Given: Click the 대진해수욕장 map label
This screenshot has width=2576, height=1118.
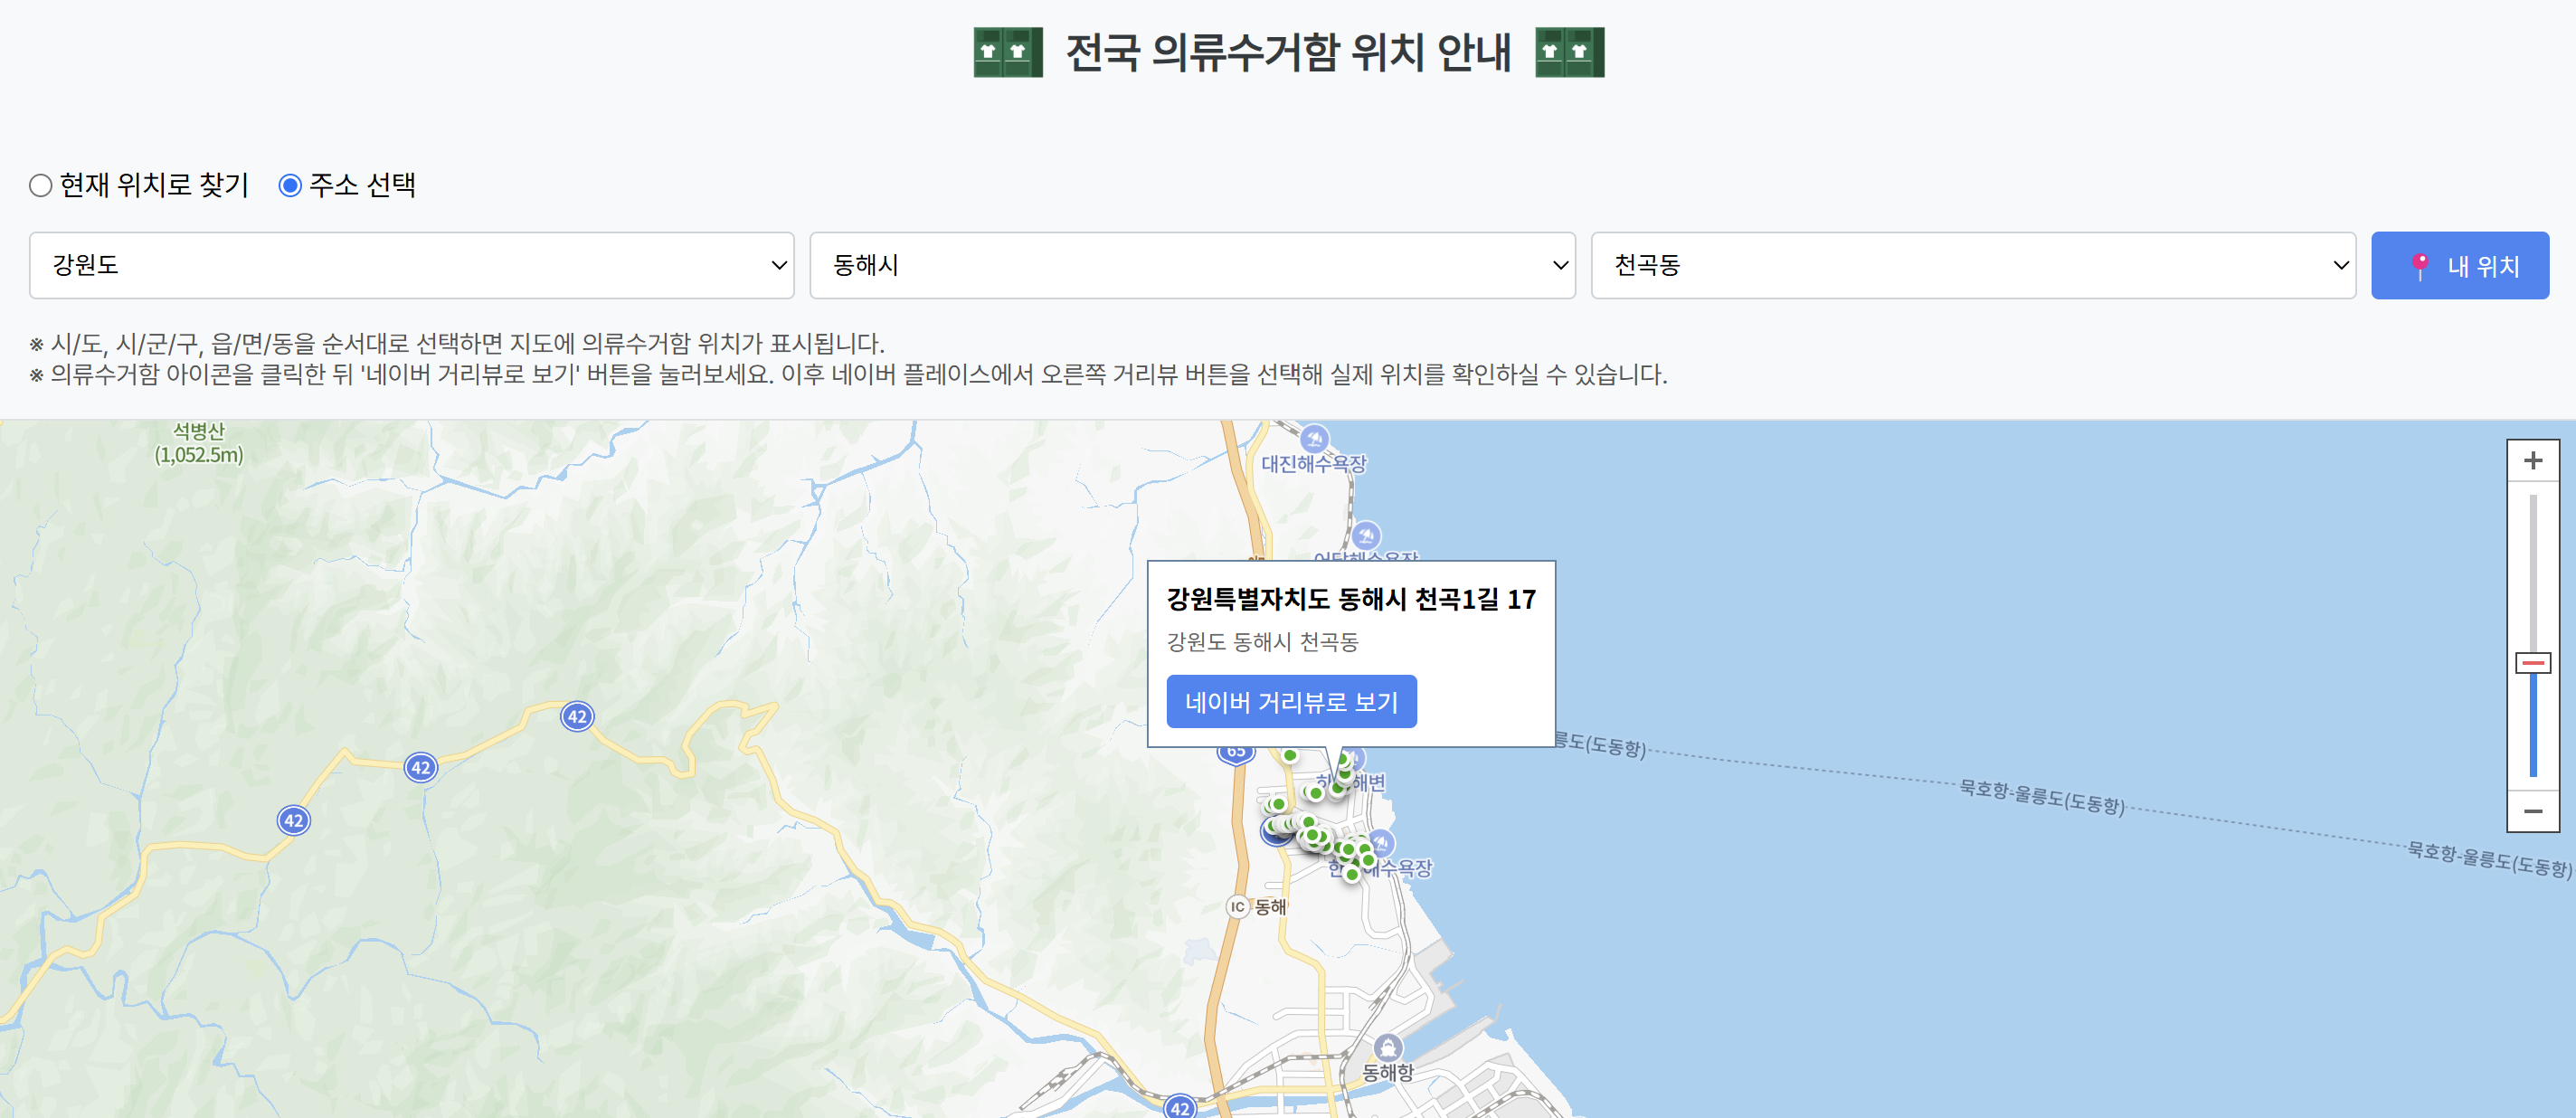Looking at the screenshot, I should pyautogui.click(x=1313, y=464).
